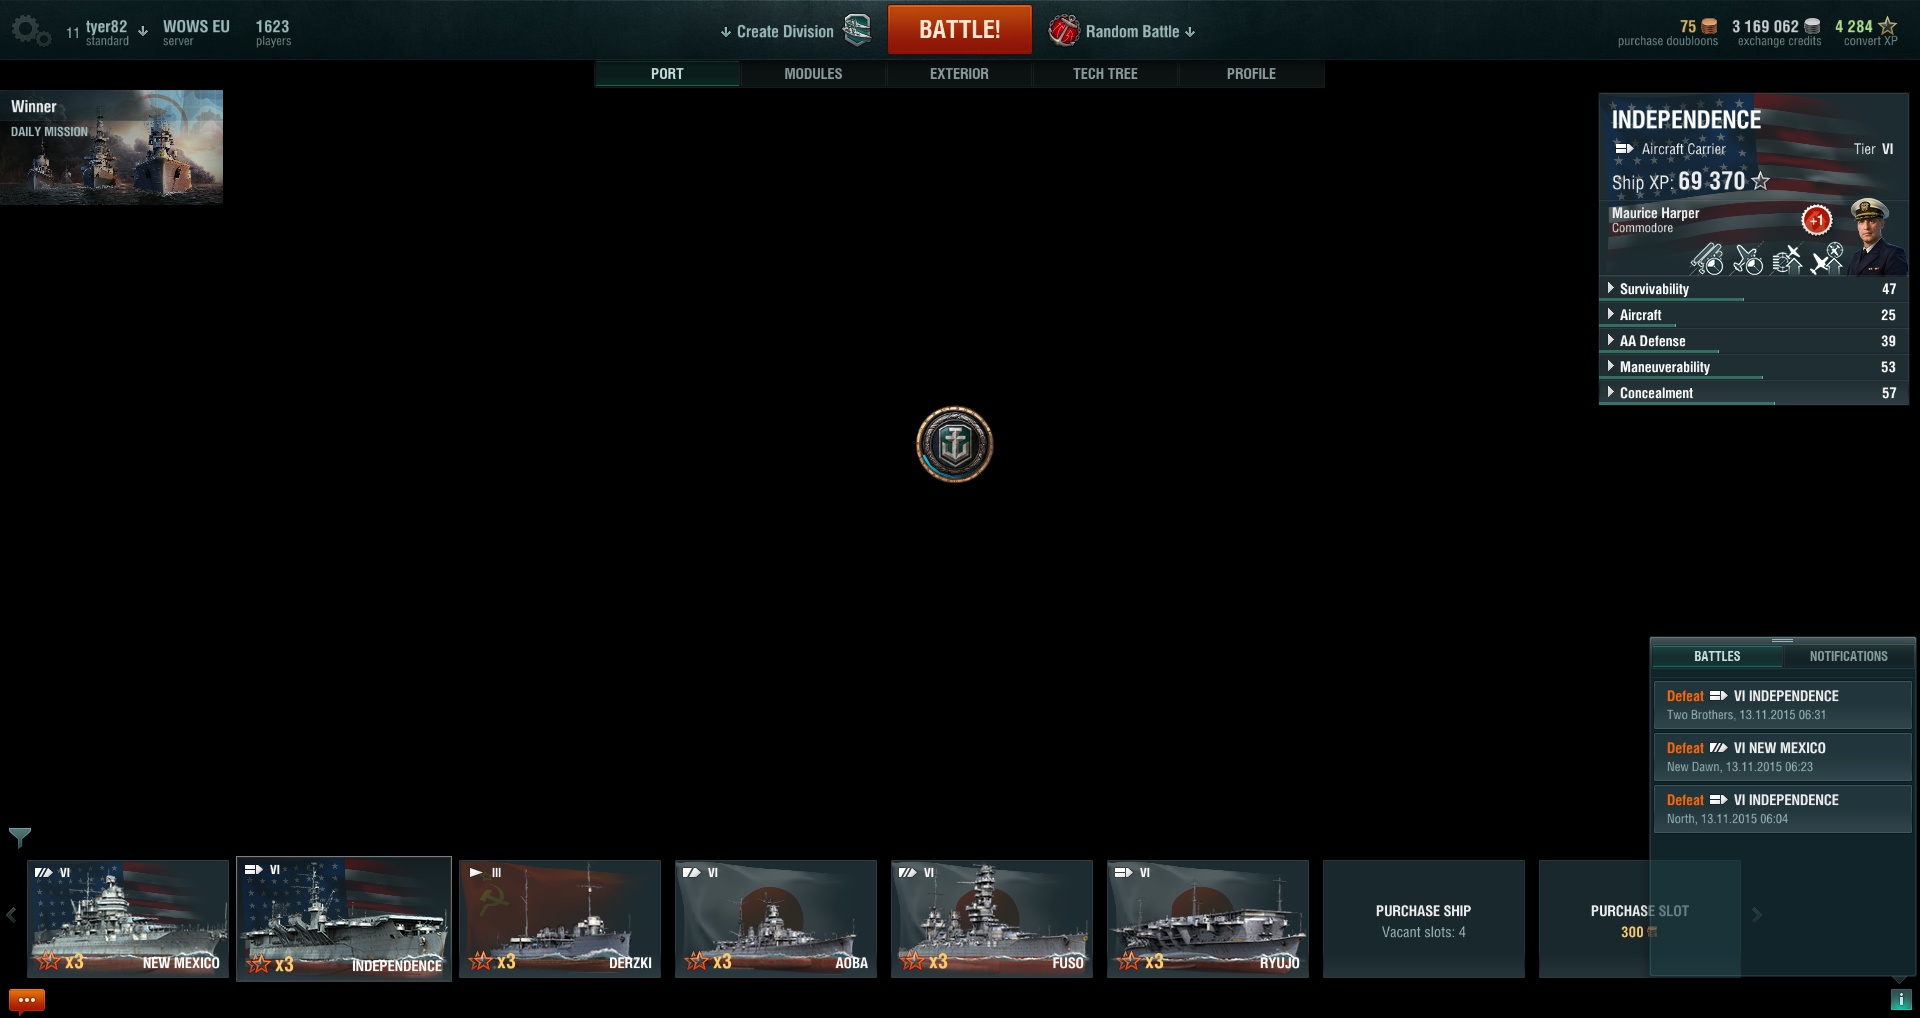Open the Create Division dropdown
Viewport: 1920px width, 1018px height.
pos(777,32)
